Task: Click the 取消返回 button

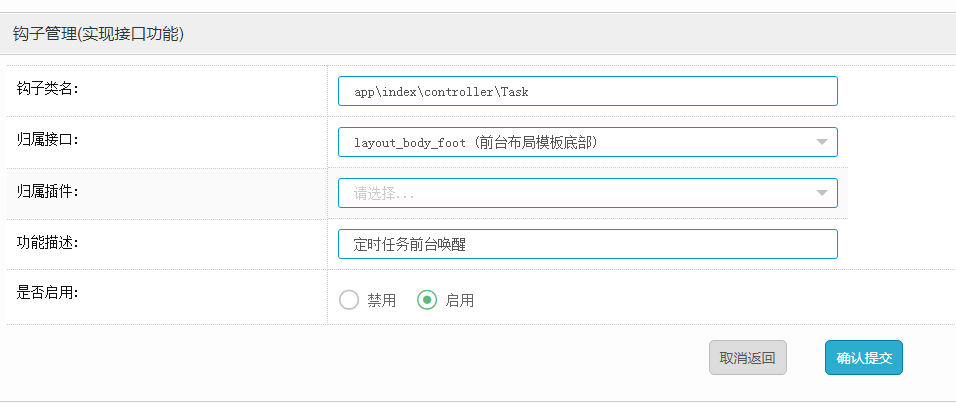Action: (747, 358)
